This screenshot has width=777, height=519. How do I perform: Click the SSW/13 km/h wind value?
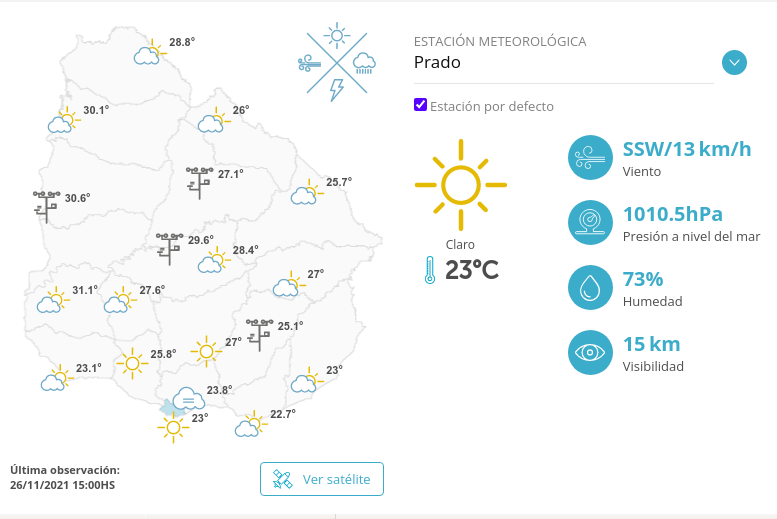point(687,149)
